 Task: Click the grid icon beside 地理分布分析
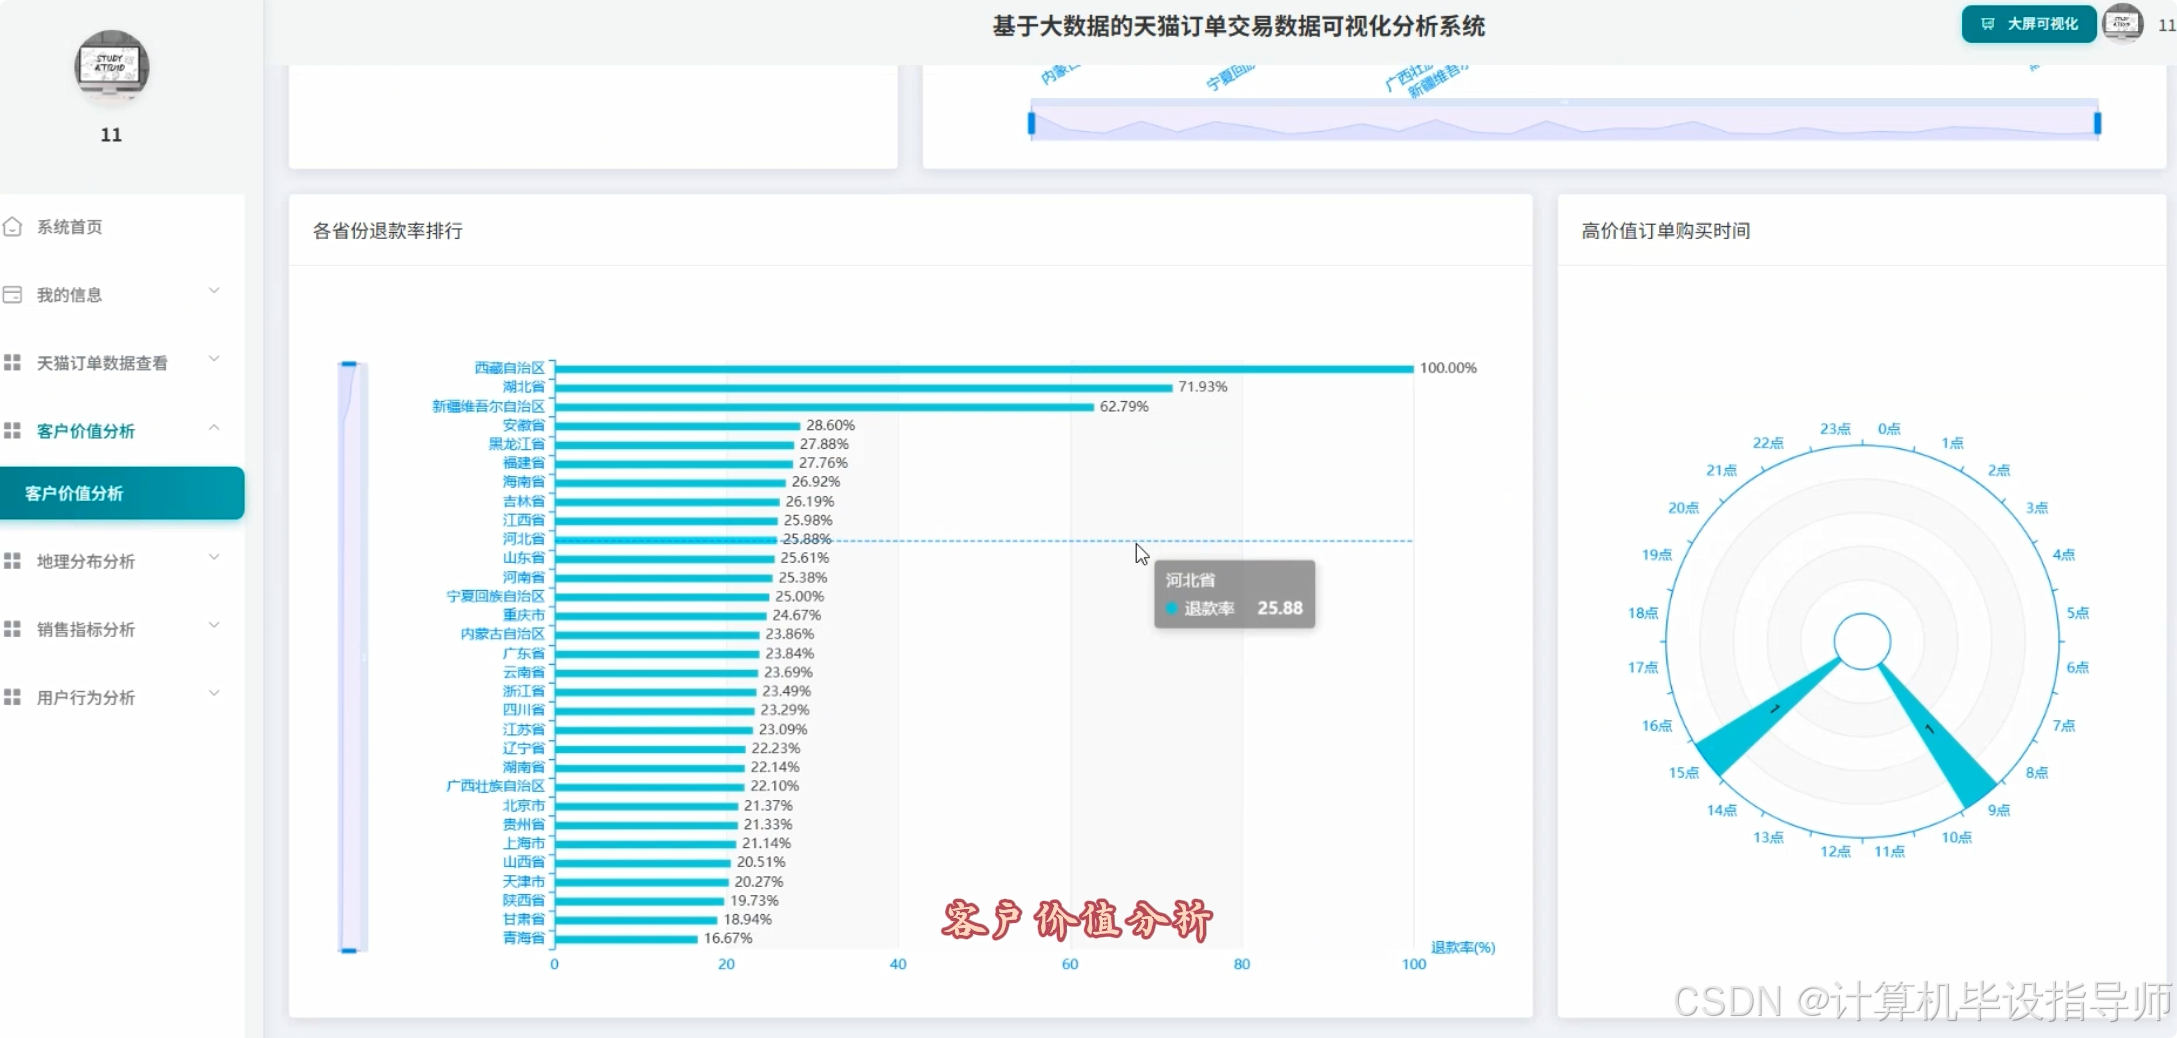coord(13,561)
